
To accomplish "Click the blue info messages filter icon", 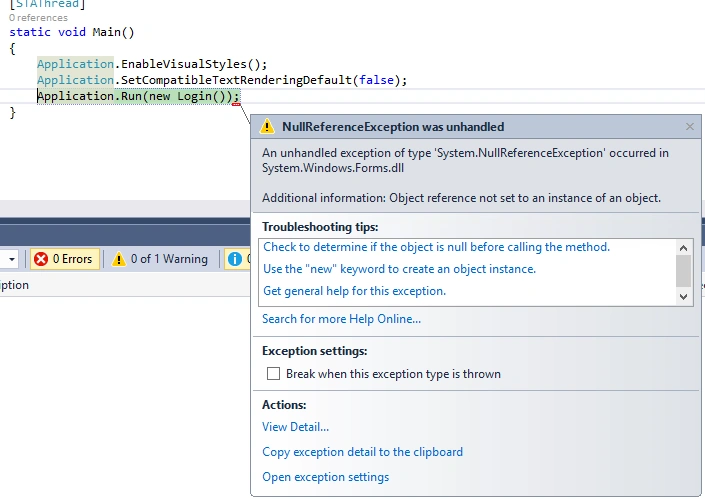I will 235,259.
